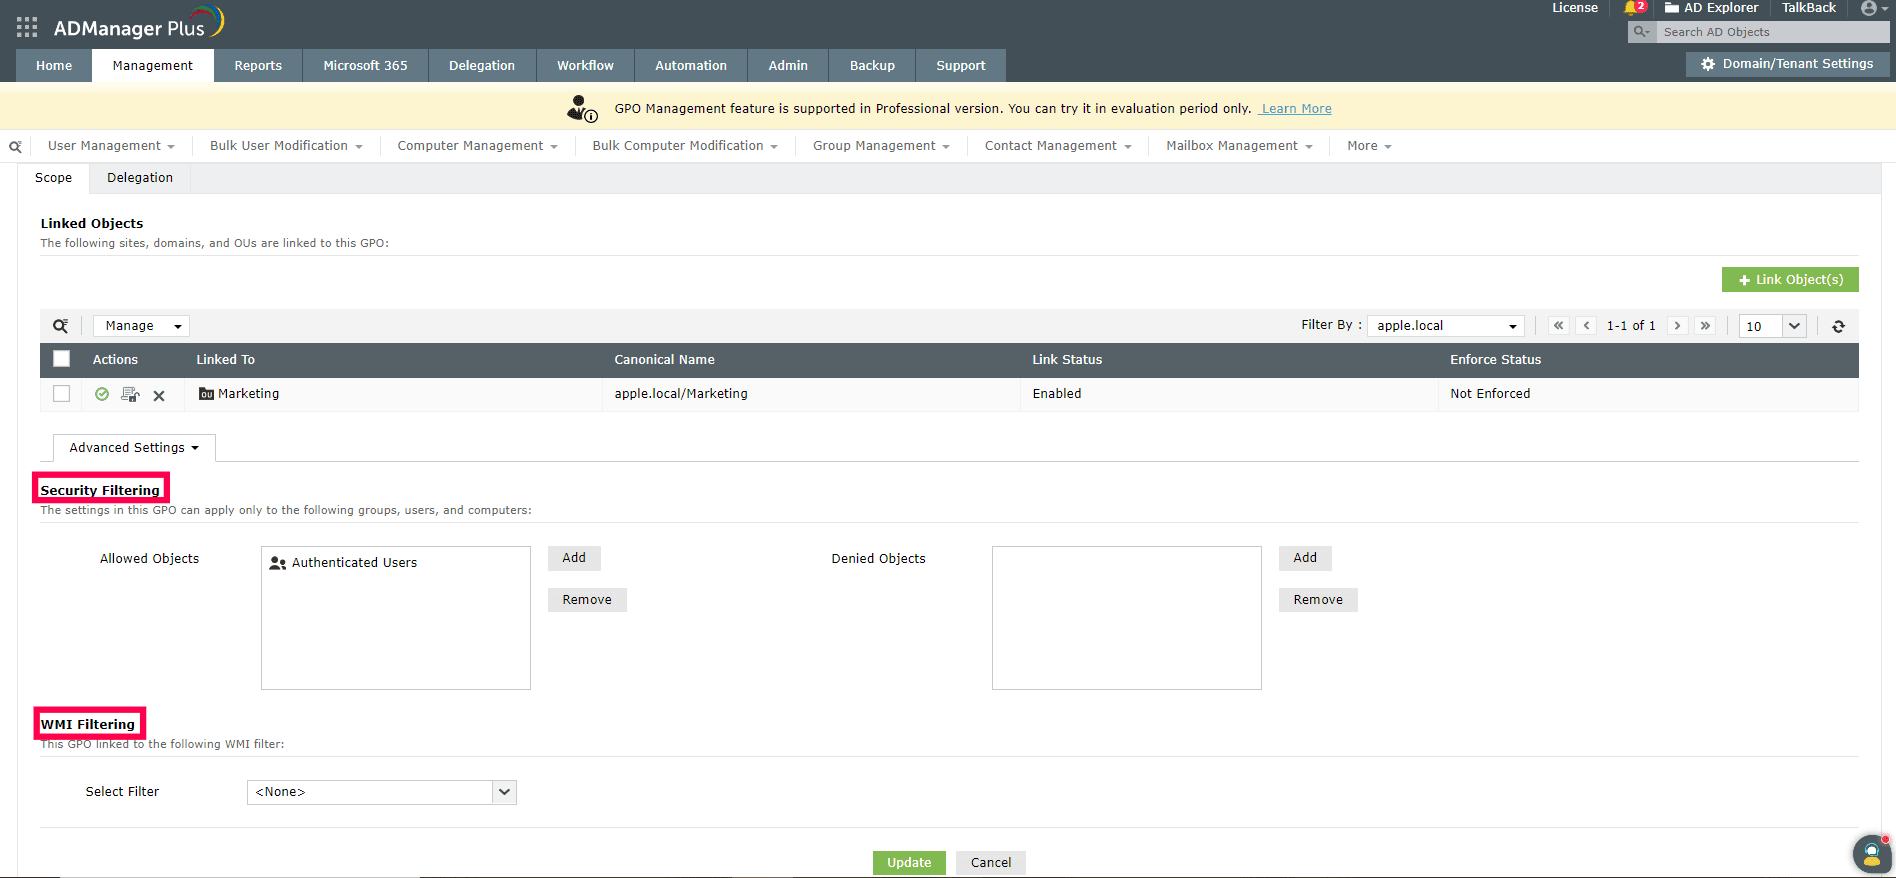Screen dimensions: 1896x878
Task: Open the Computer Management dropdown
Action: point(477,146)
